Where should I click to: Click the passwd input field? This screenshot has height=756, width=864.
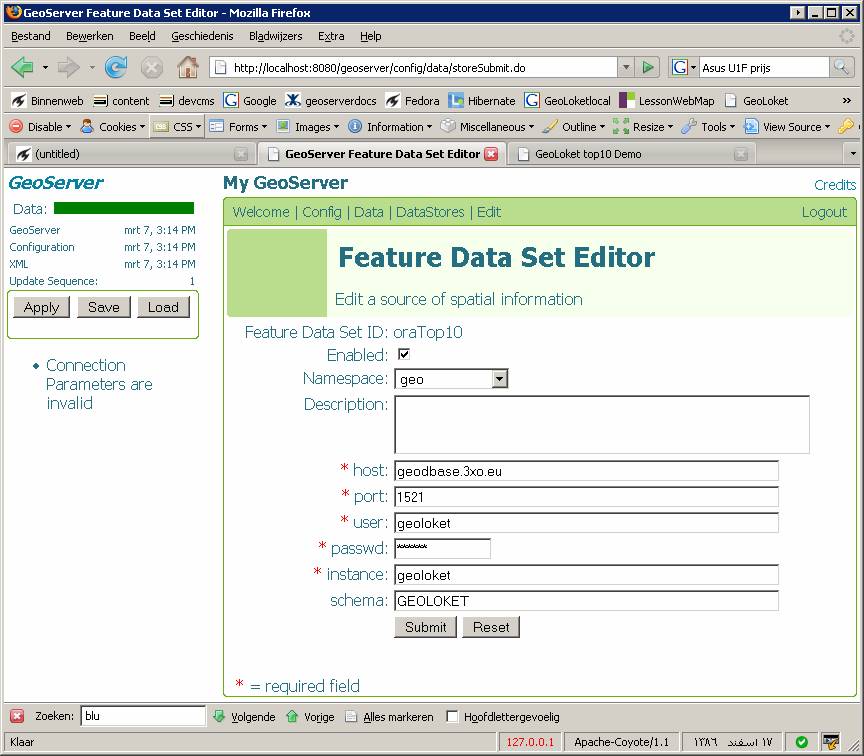442,548
